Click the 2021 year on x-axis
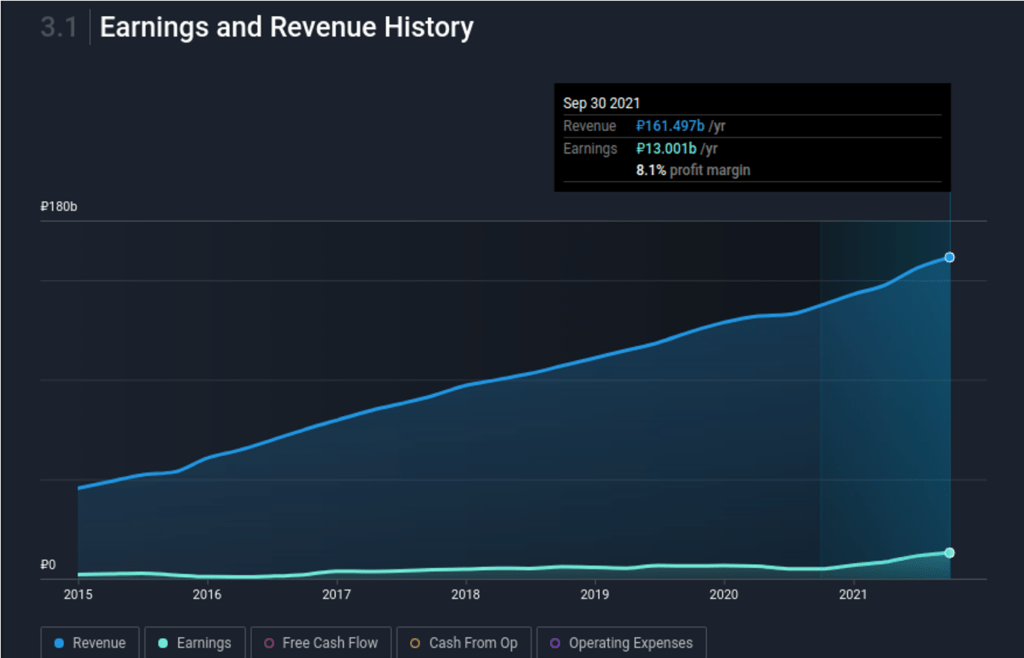This screenshot has width=1024, height=658. tap(852, 595)
